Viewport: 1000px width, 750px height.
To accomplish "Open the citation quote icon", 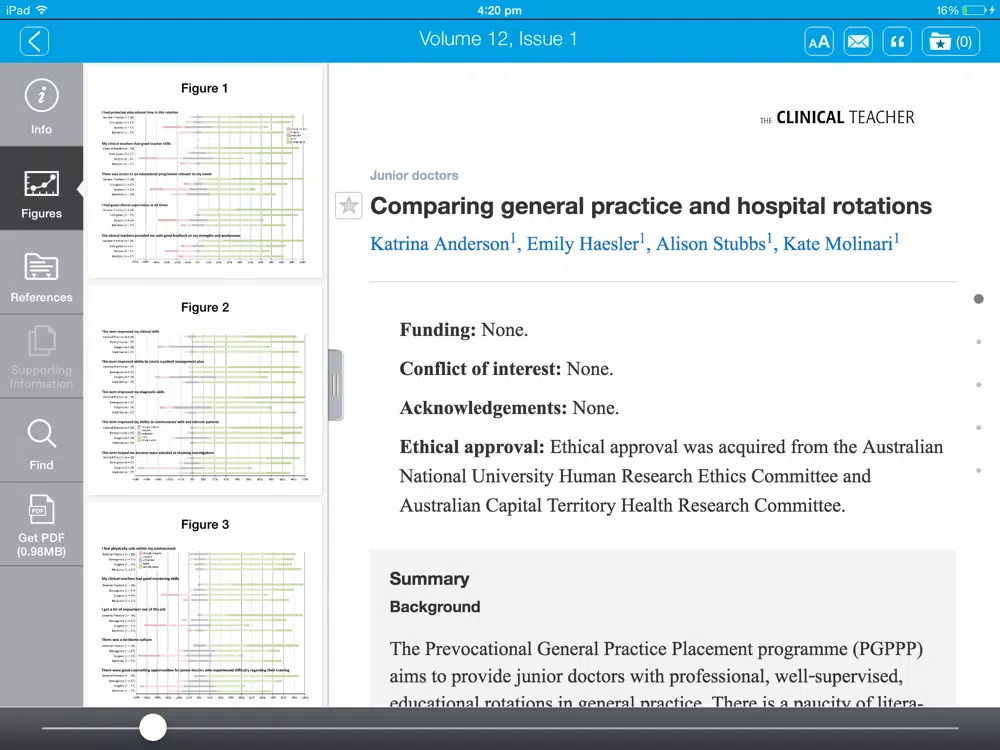I will (897, 42).
